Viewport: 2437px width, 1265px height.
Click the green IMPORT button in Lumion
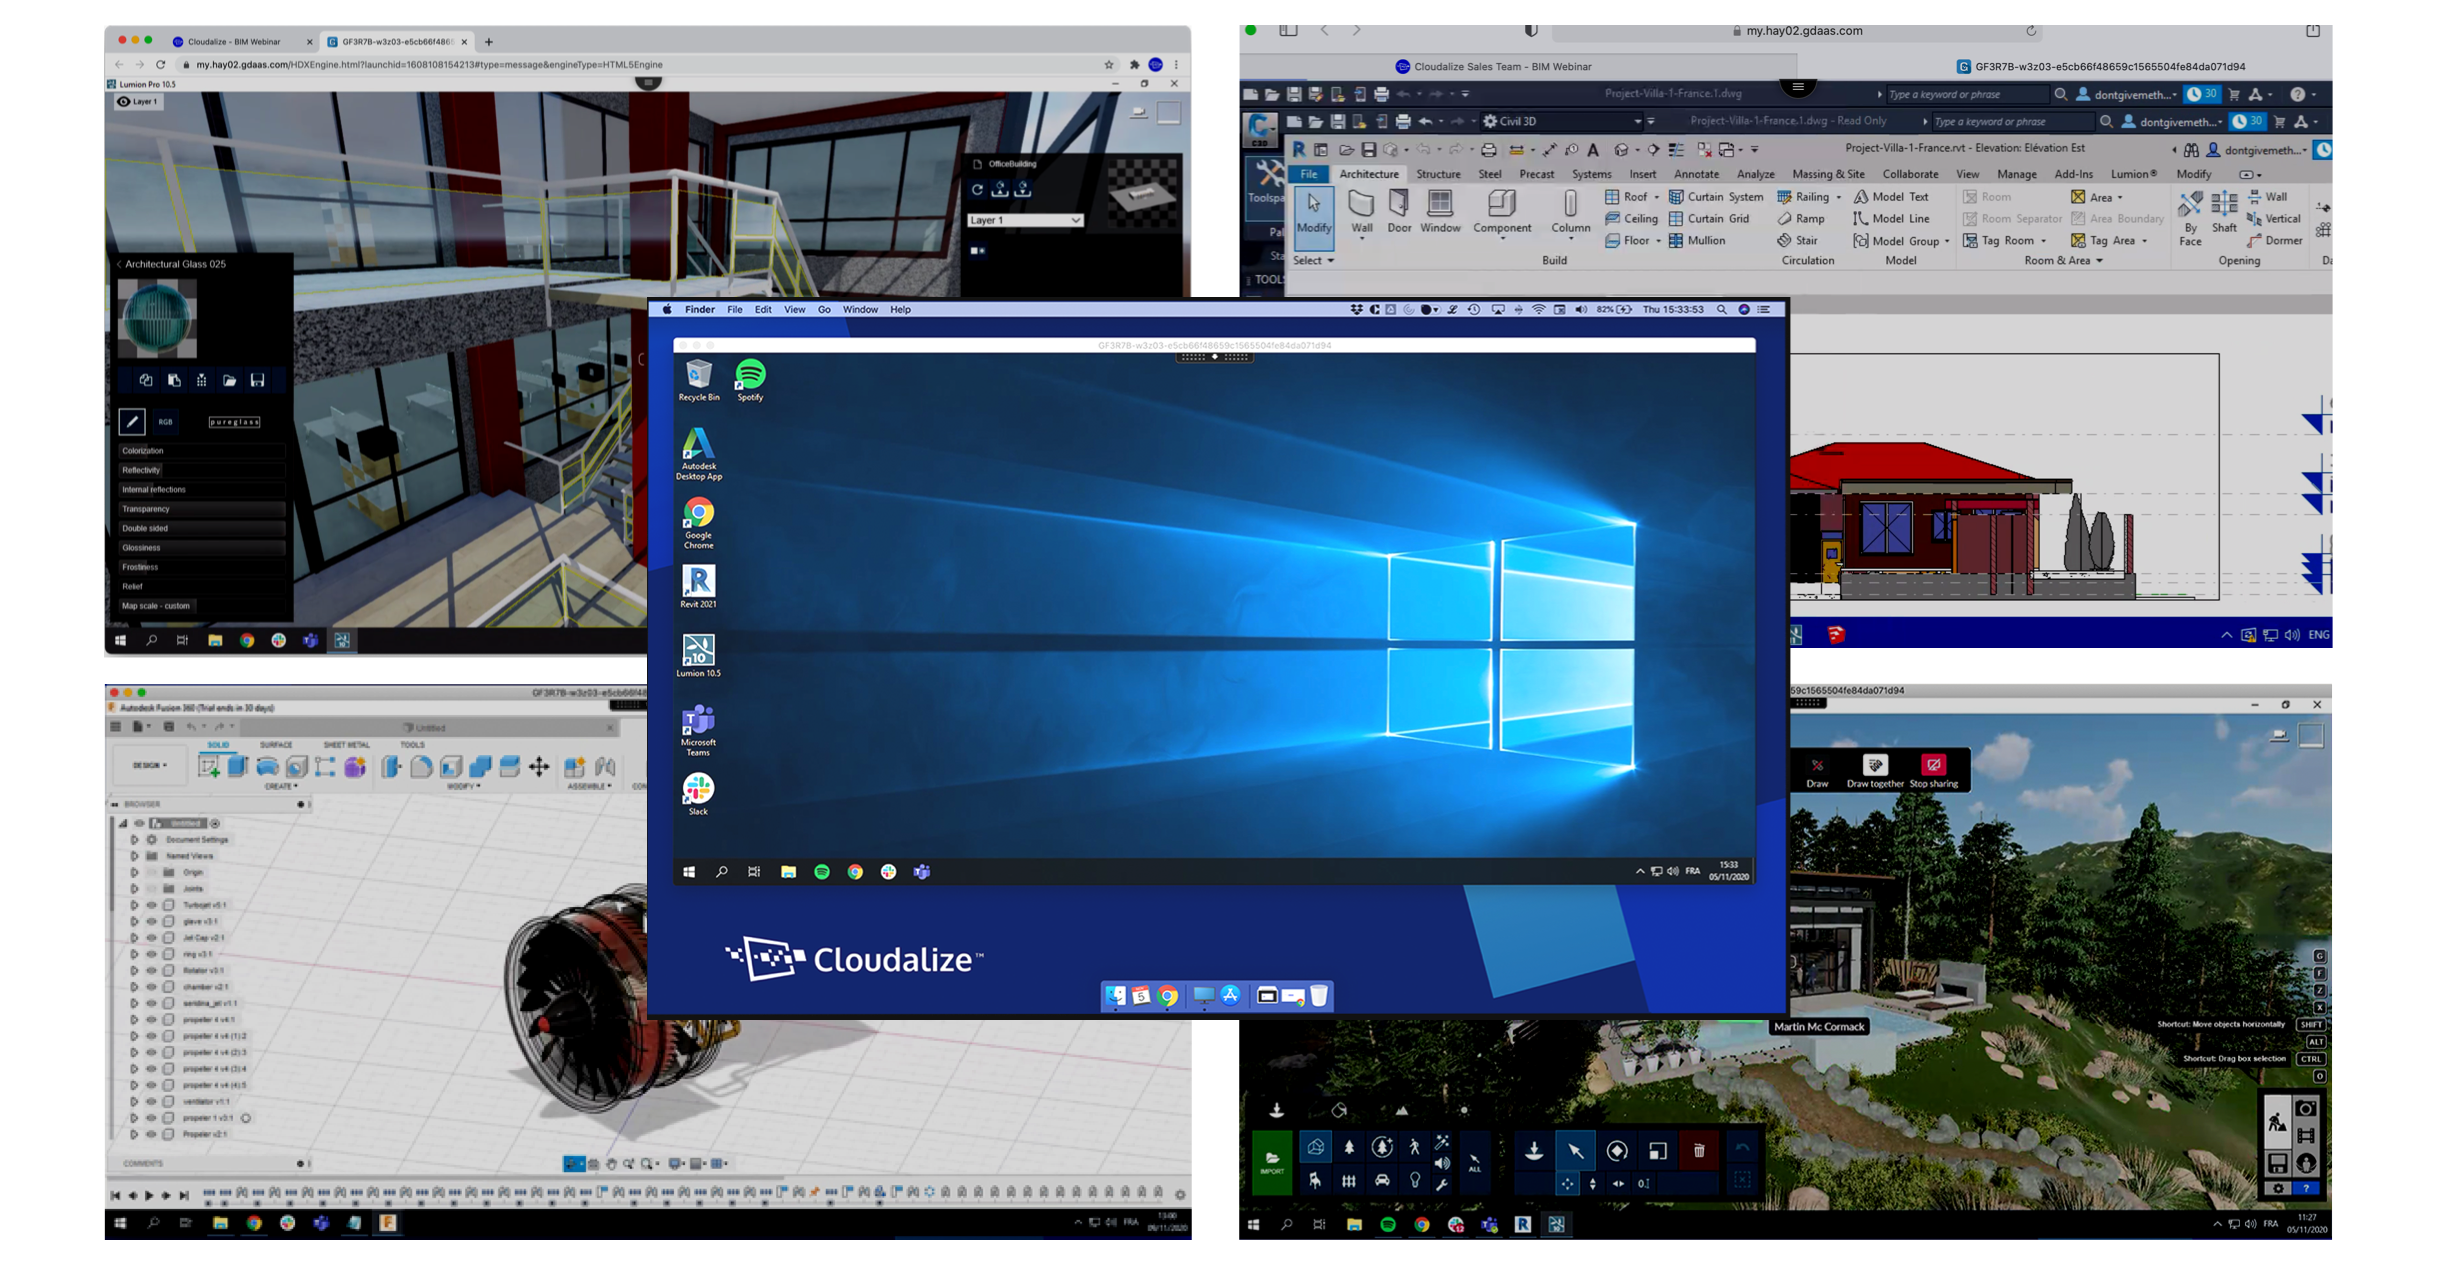(1271, 1161)
